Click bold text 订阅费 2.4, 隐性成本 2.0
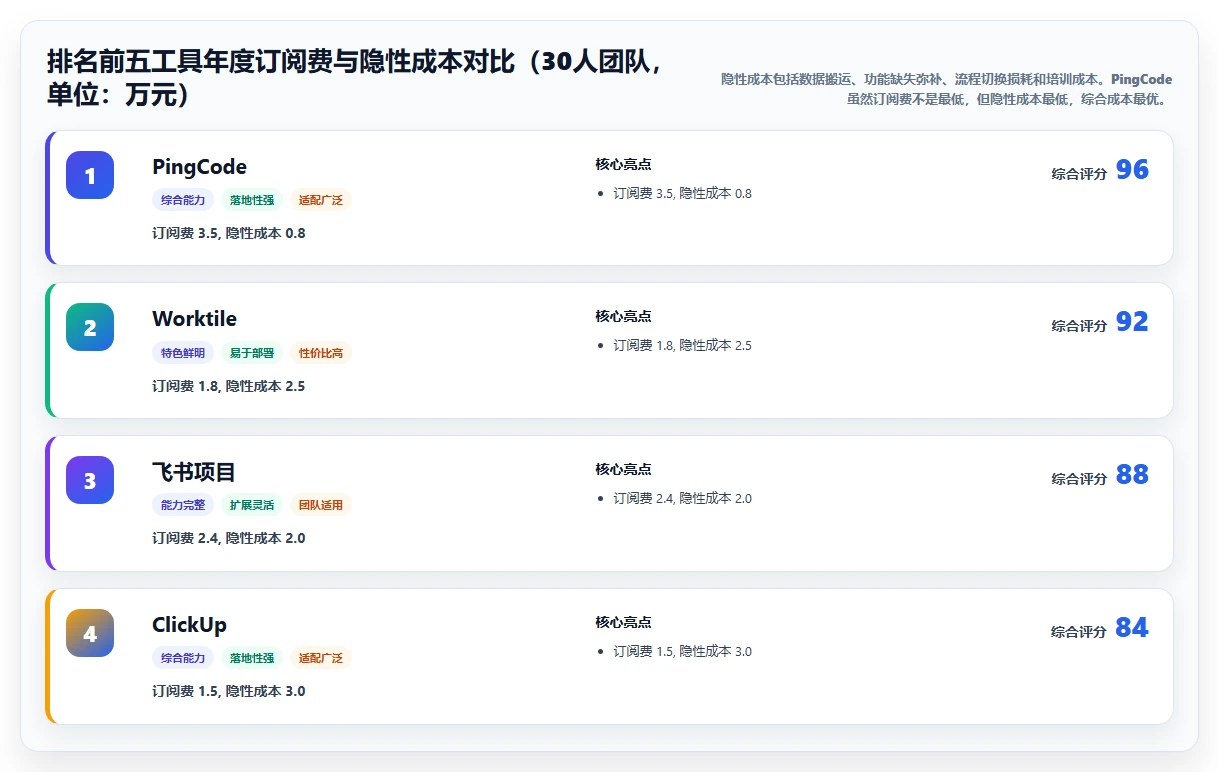1219x772 pixels. click(229, 538)
